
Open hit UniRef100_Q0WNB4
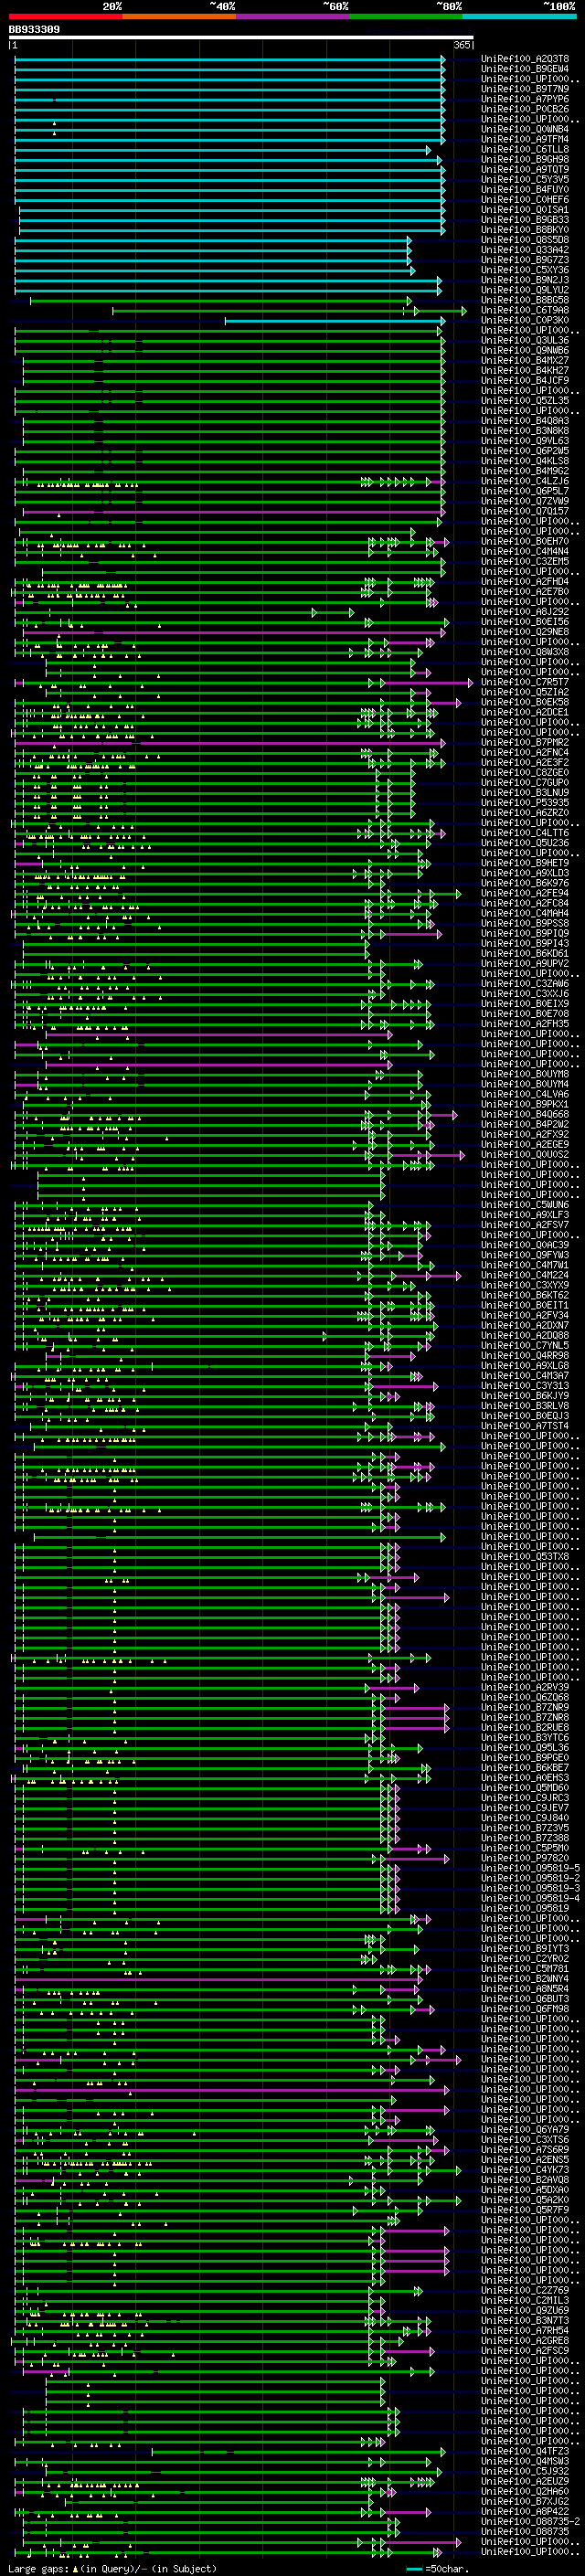[x=525, y=129]
